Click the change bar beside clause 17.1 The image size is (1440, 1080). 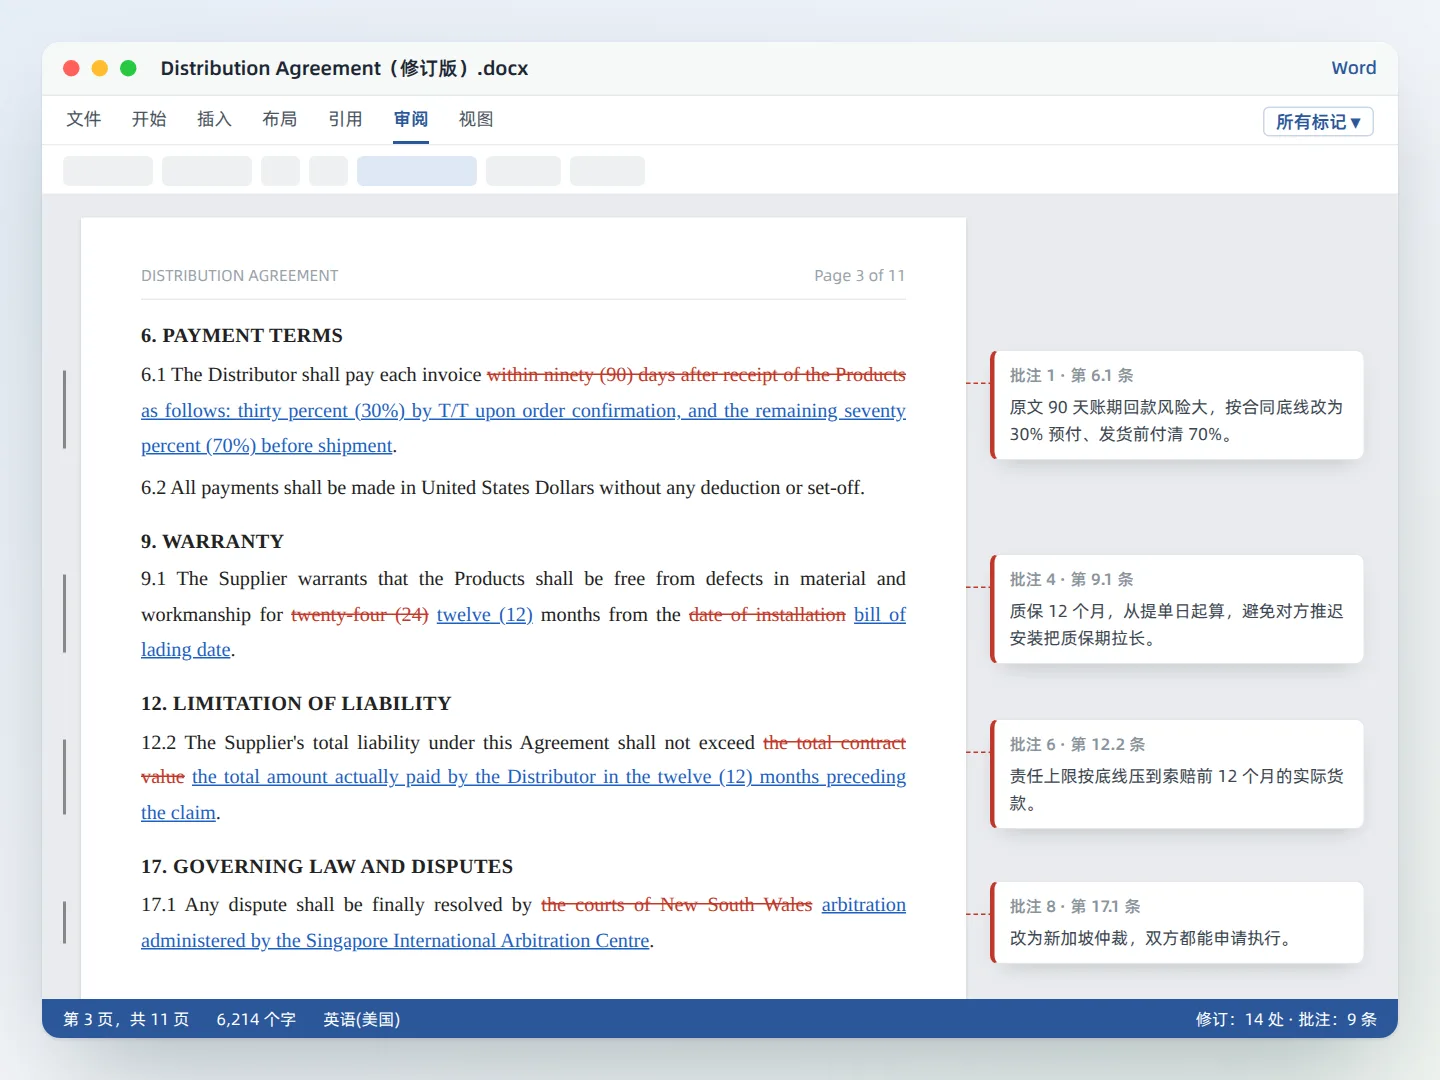click(x=64, y=923)
